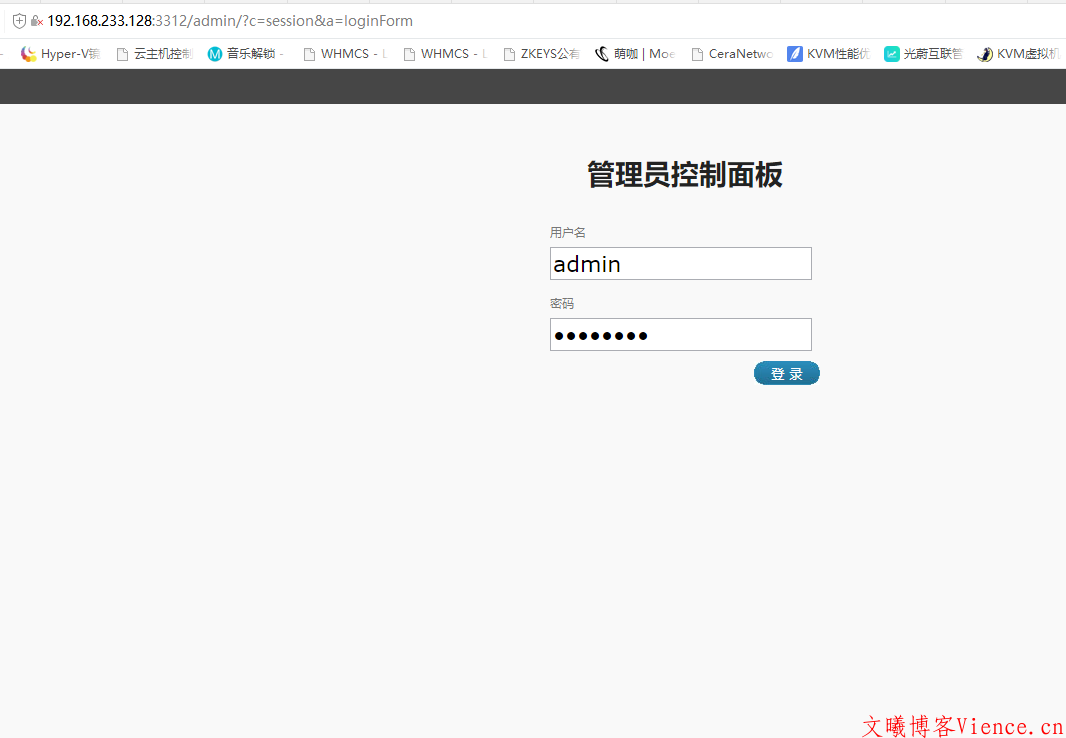The height and width of the screenshot is (738, 1066).
Task: Open WHMCS bookmark directly left of ZKEYS
Action: point(444,54)
